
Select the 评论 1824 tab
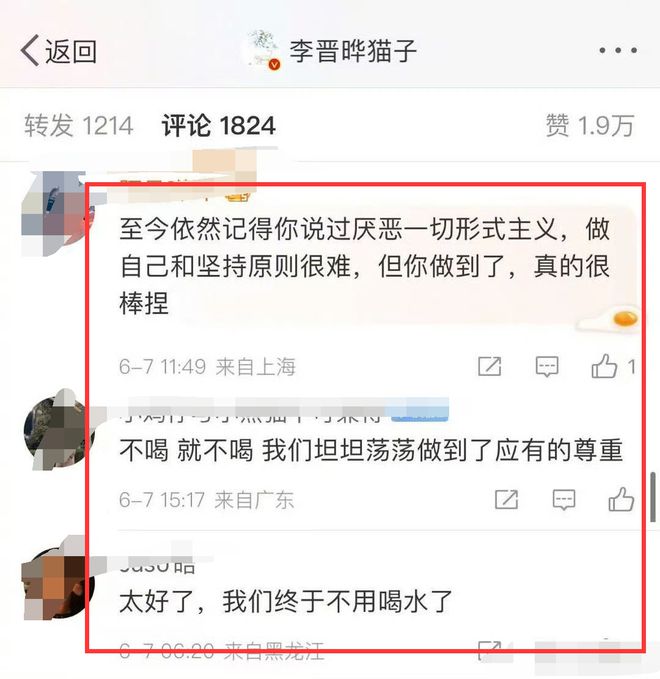click(x=219, y=126)
